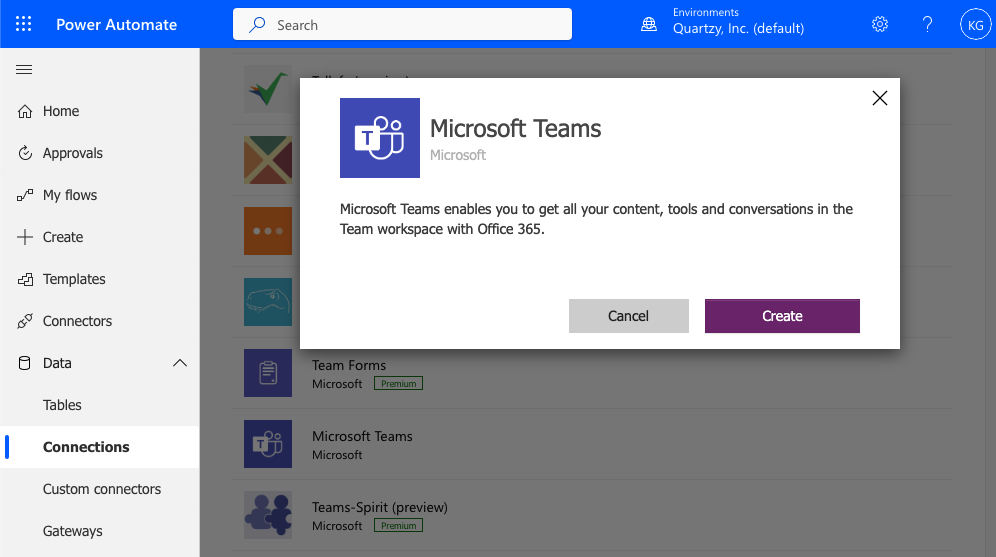Image resolution: width=996 pixels, height=557 pixels.
Task: Open Custom connectors under Data
Action: (100, 488)
